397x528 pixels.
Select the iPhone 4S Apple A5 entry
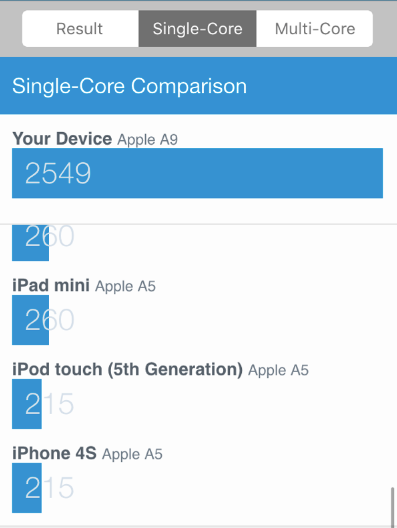[88, 453]
